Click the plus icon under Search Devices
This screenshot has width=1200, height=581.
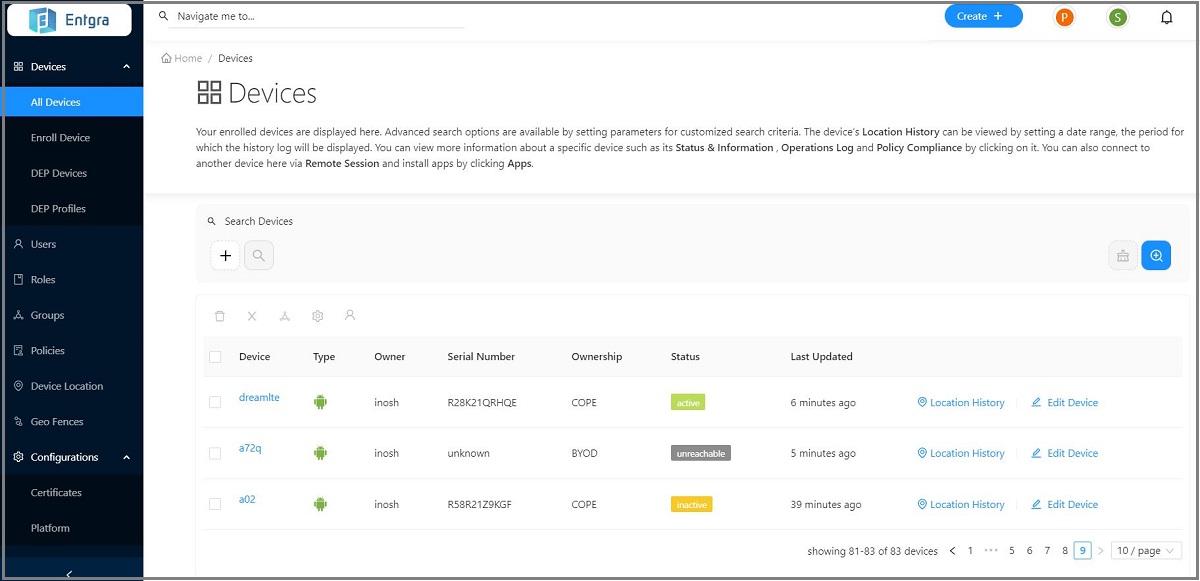(225, 256)
